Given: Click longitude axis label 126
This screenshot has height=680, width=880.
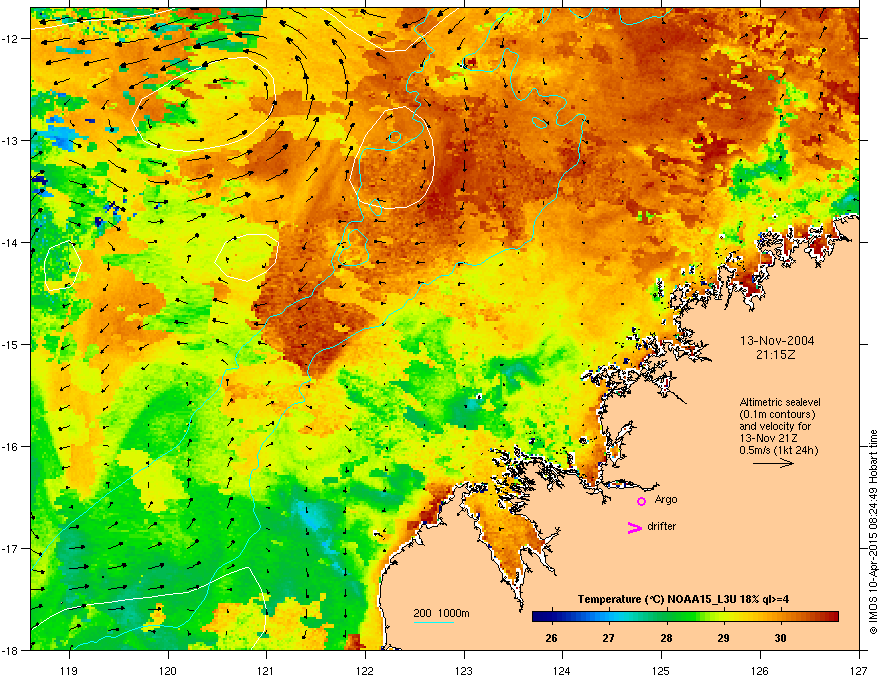Looking at the screenshot, I should 760,671.
